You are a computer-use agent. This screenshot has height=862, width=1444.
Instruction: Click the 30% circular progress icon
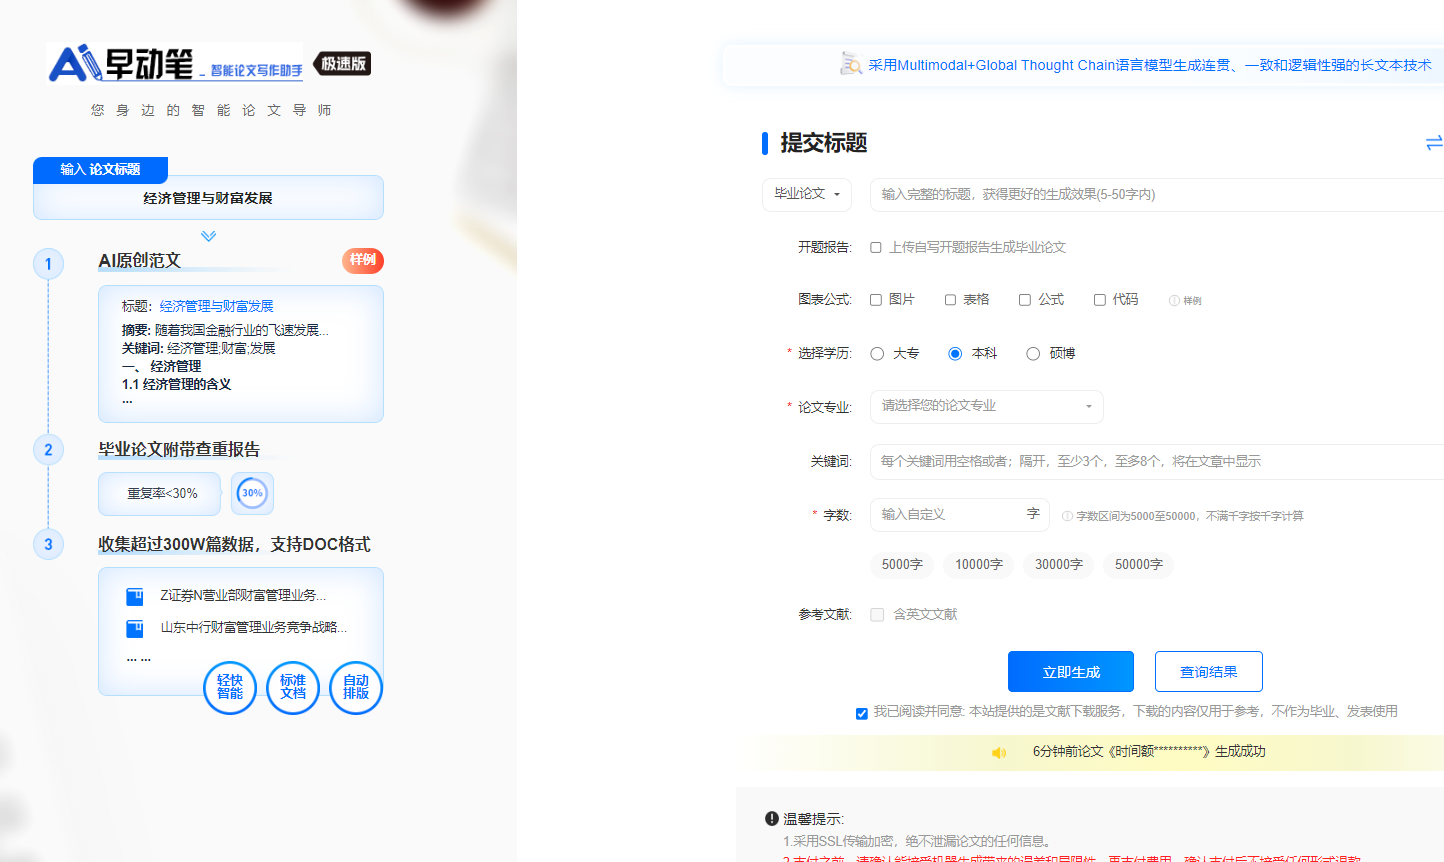(x=252, y=493)
